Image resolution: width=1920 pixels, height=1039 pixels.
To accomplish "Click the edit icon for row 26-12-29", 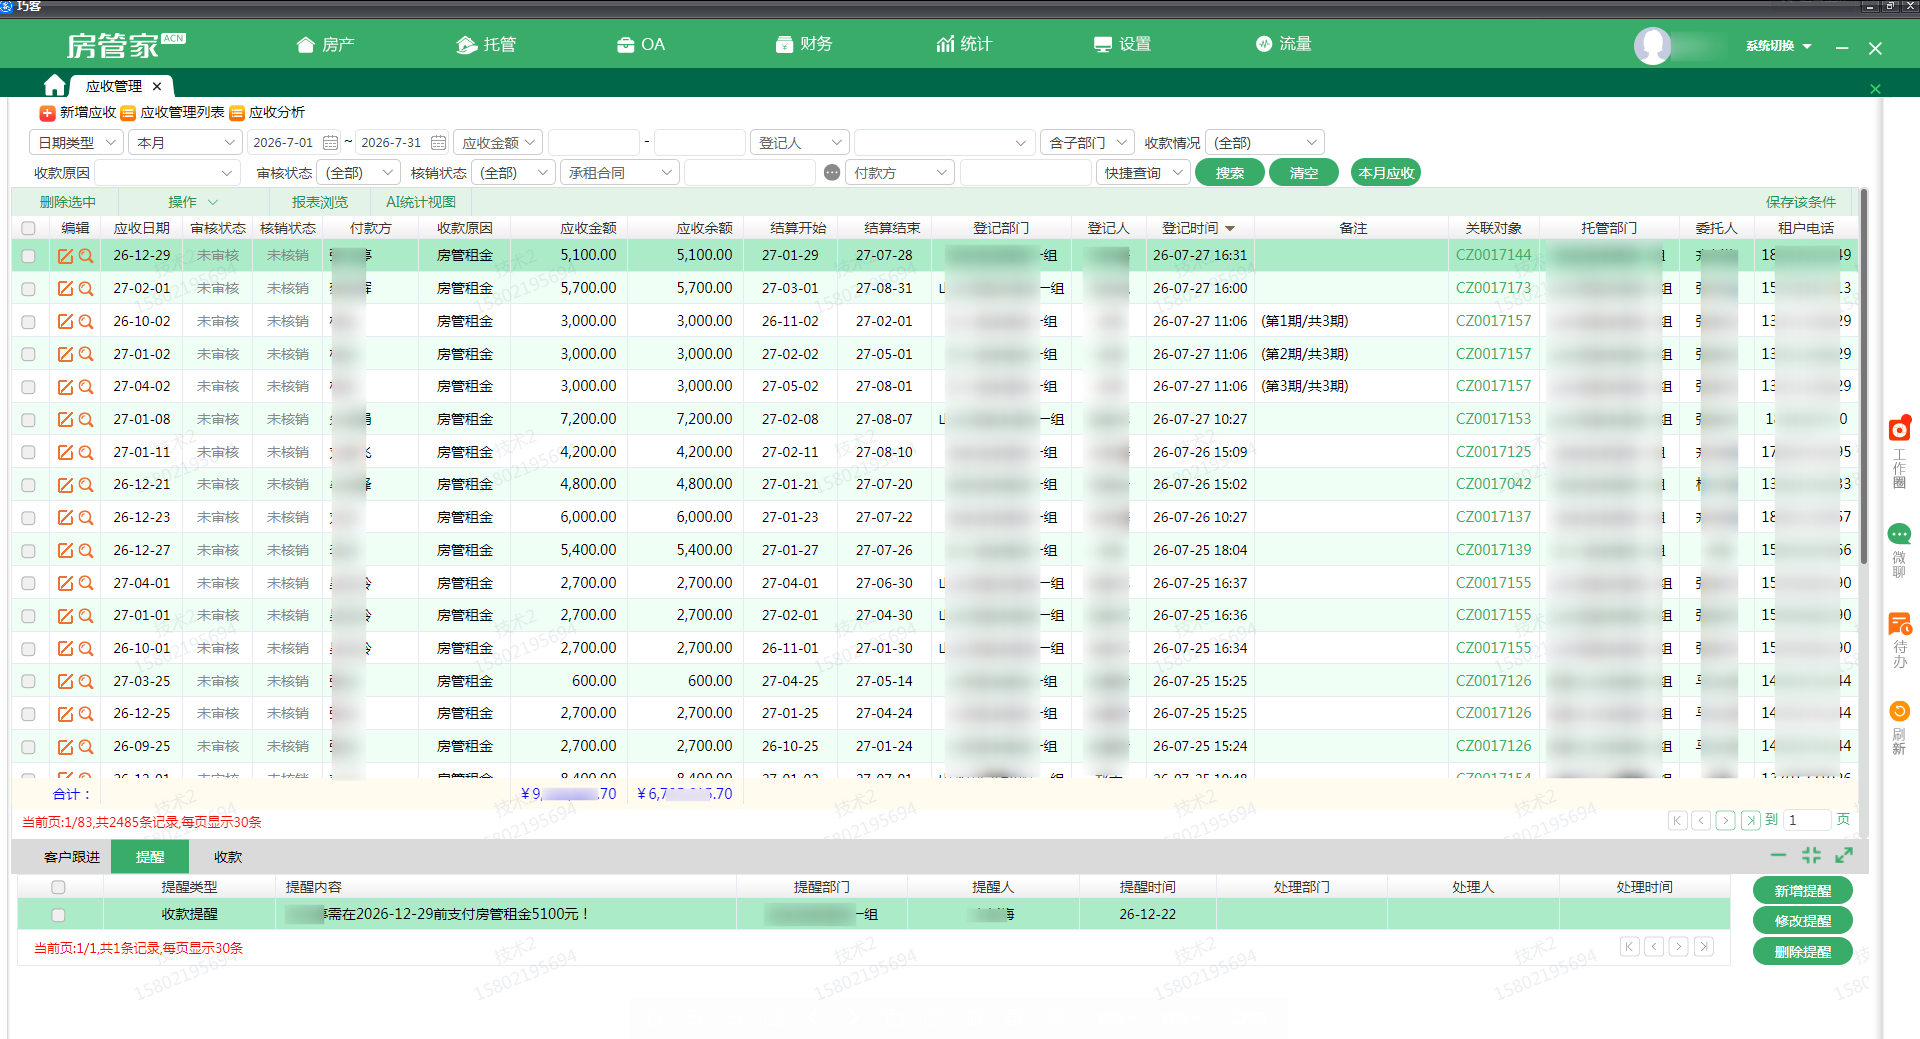I will (65, 256).
